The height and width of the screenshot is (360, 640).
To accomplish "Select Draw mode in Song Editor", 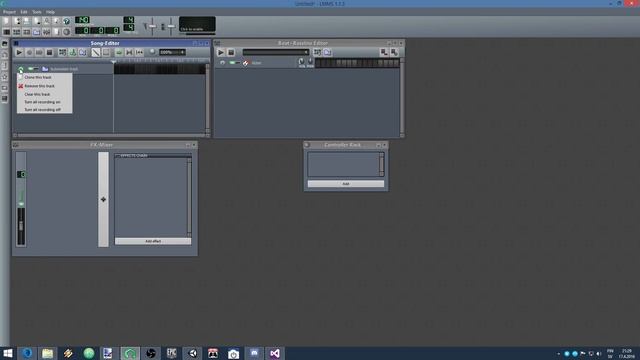I will (96, 52).
